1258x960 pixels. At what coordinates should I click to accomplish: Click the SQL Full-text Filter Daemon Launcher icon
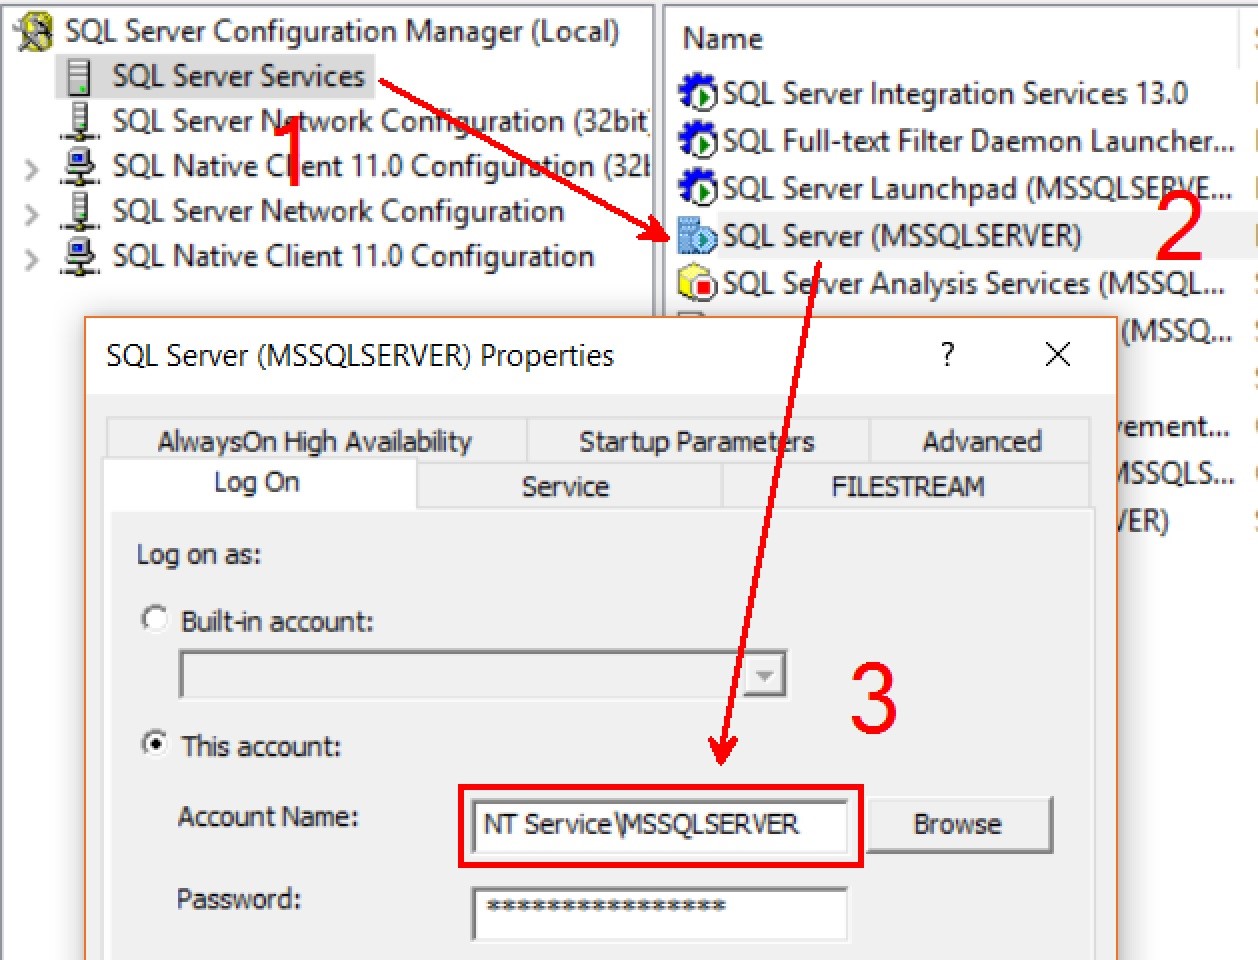pos(698,140)
